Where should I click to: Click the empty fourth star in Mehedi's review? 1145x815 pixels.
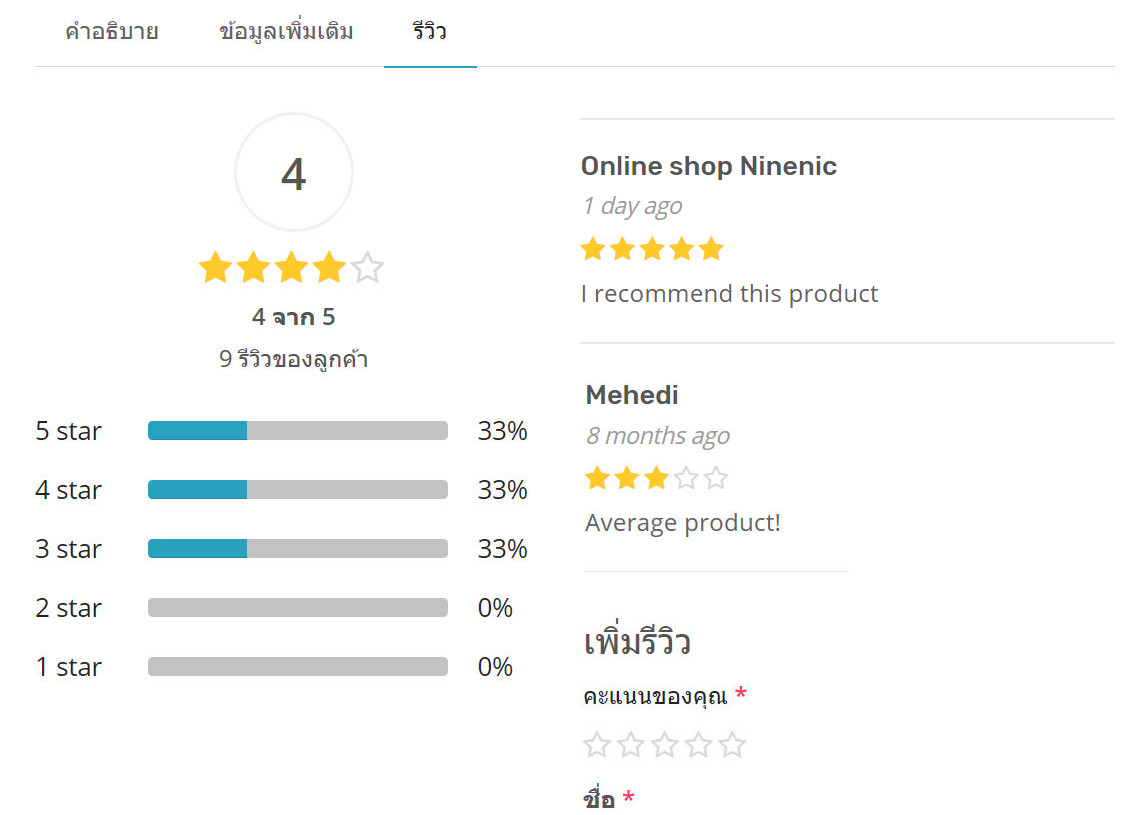686,478
